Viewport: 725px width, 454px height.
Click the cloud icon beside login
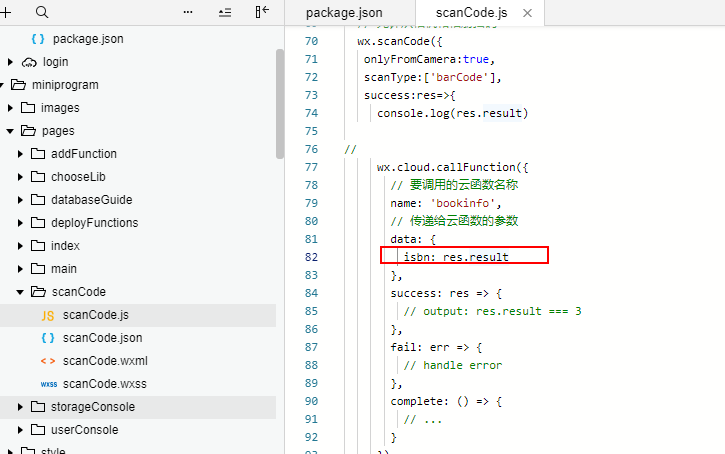click(x=29, y=62)
